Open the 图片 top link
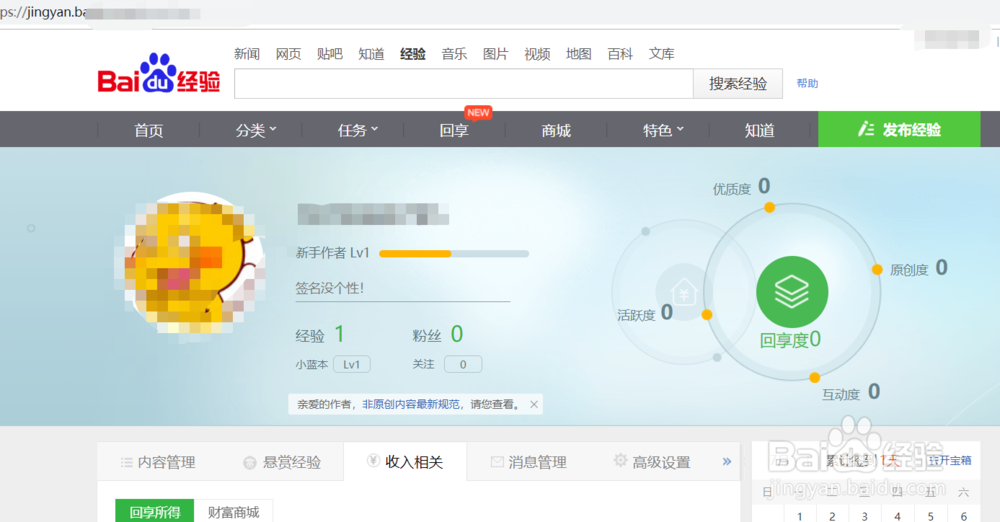This screenshot has height=522, width=1000. click(x=496, y=54)
